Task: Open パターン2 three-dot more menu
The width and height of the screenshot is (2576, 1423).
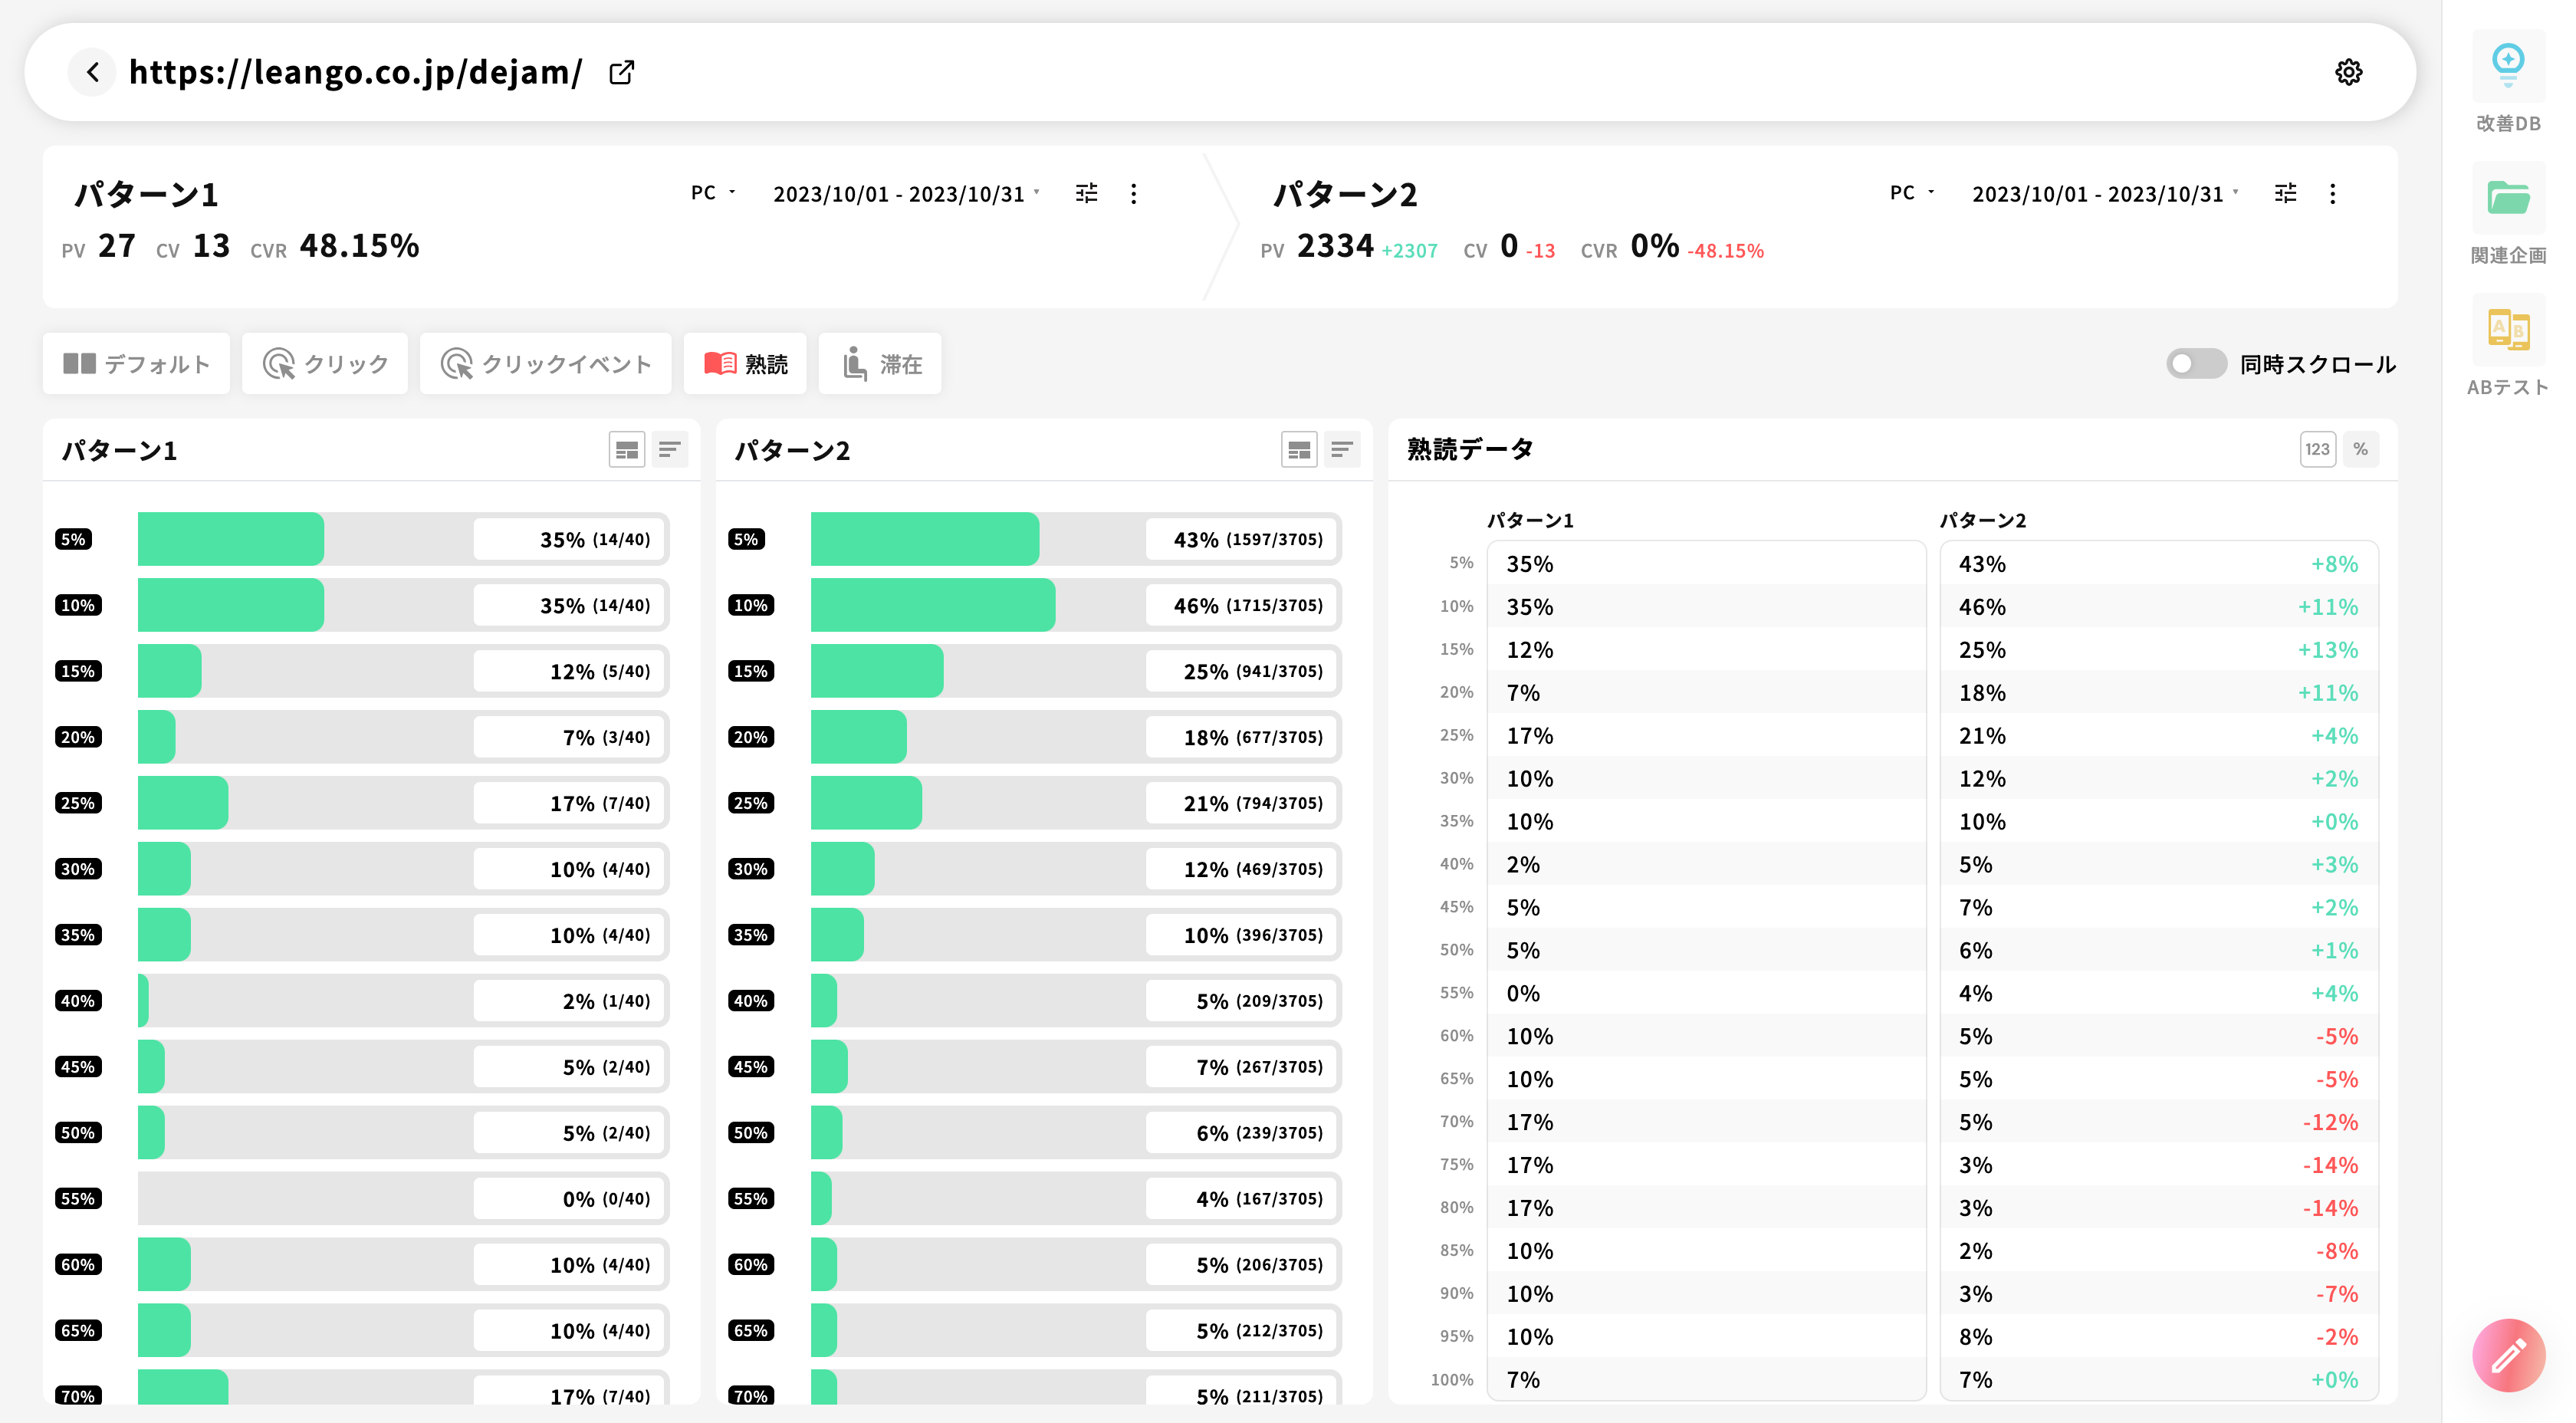Action: (x=2332, y=193)
